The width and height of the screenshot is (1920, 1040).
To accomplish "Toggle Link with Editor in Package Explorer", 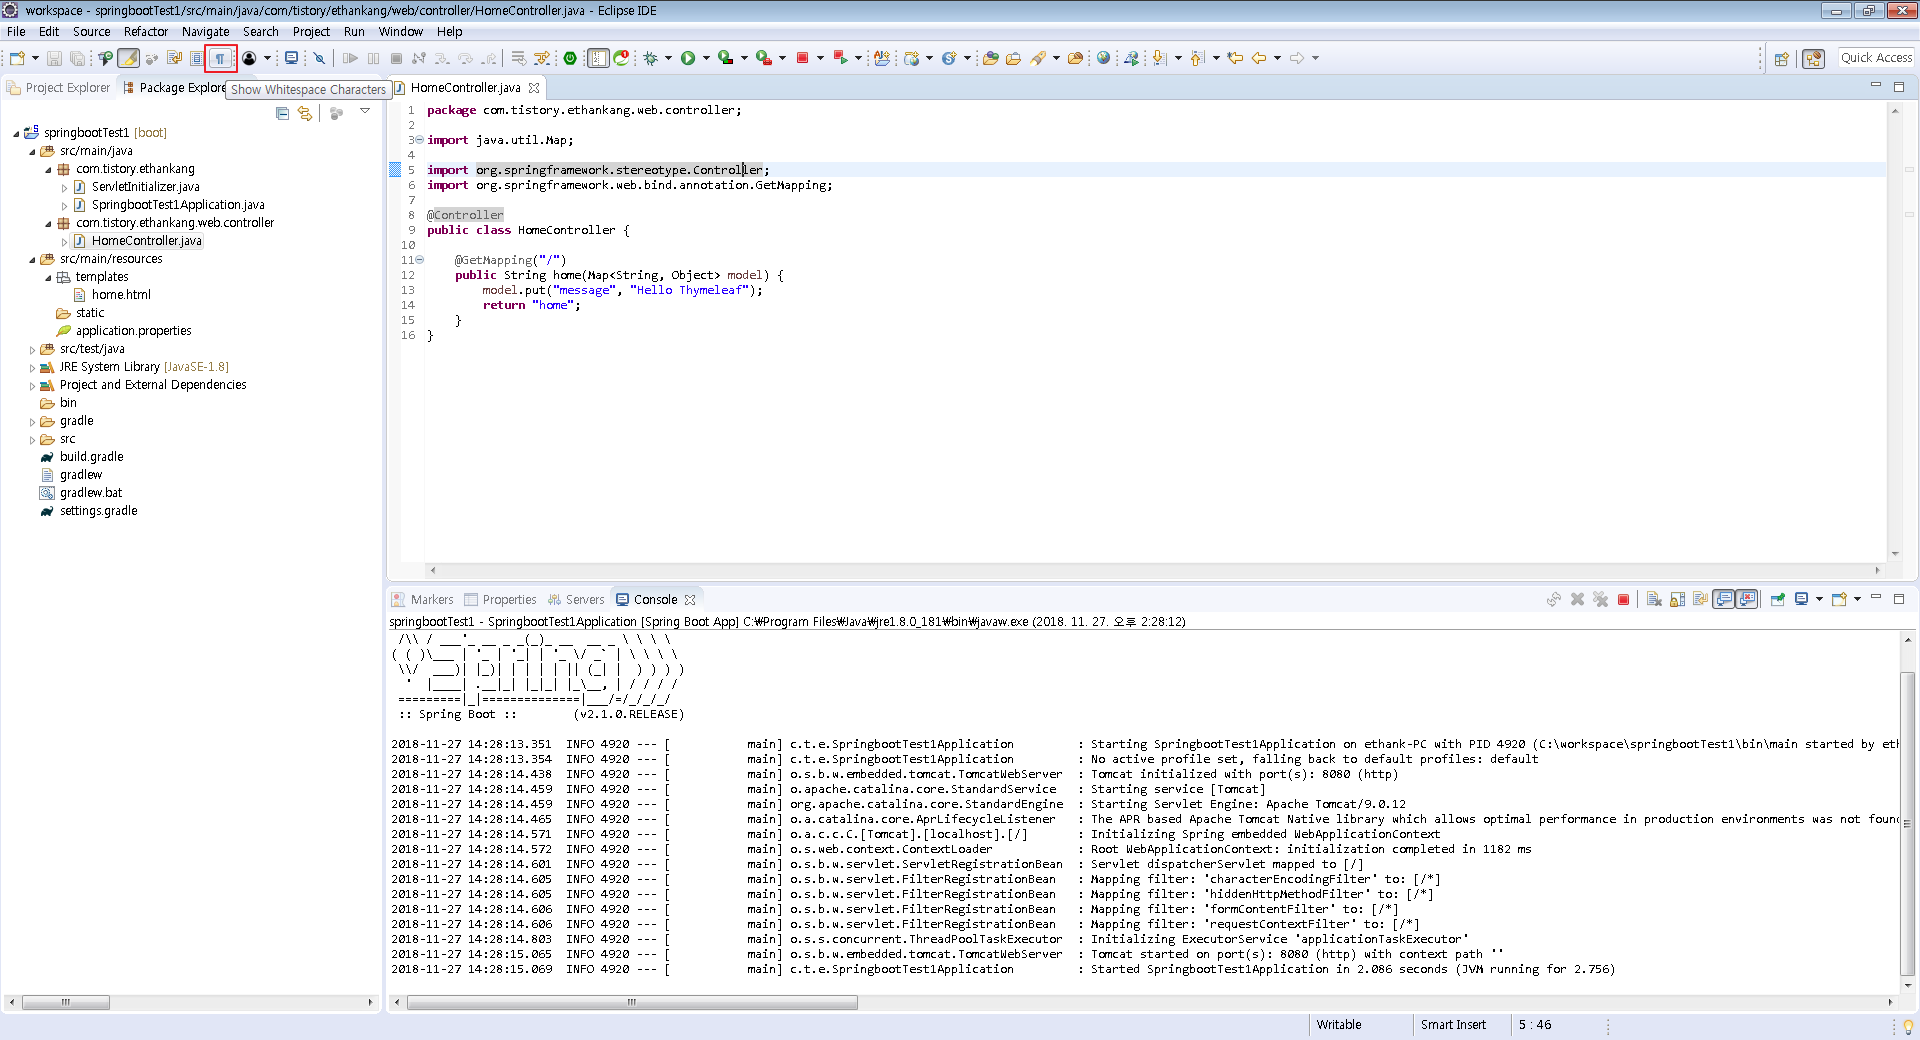I will click(305, 113).
